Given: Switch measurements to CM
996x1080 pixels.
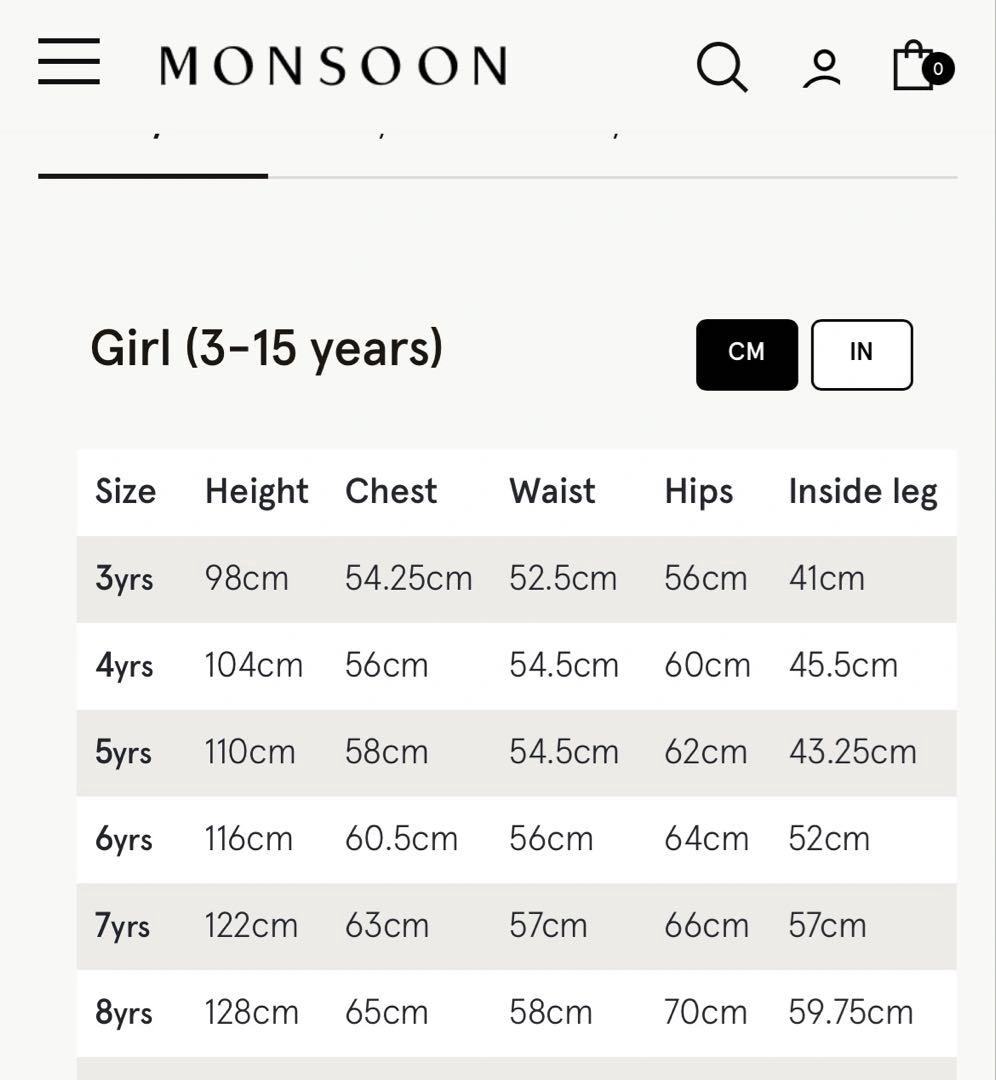Looking at the screenshot, I should coord(747,355).
